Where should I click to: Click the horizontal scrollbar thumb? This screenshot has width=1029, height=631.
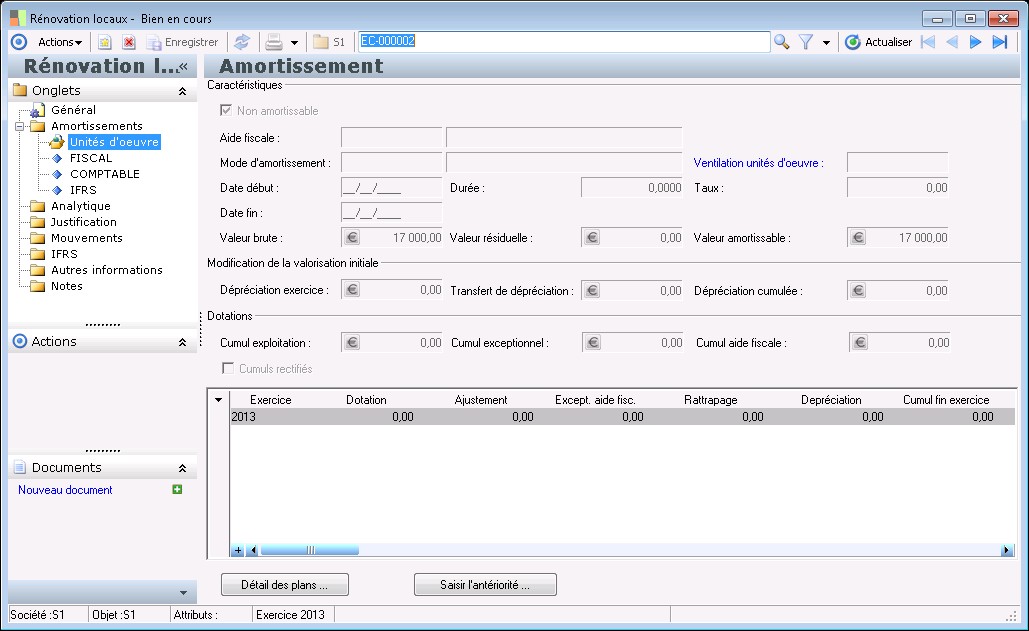tap(310, 550)
